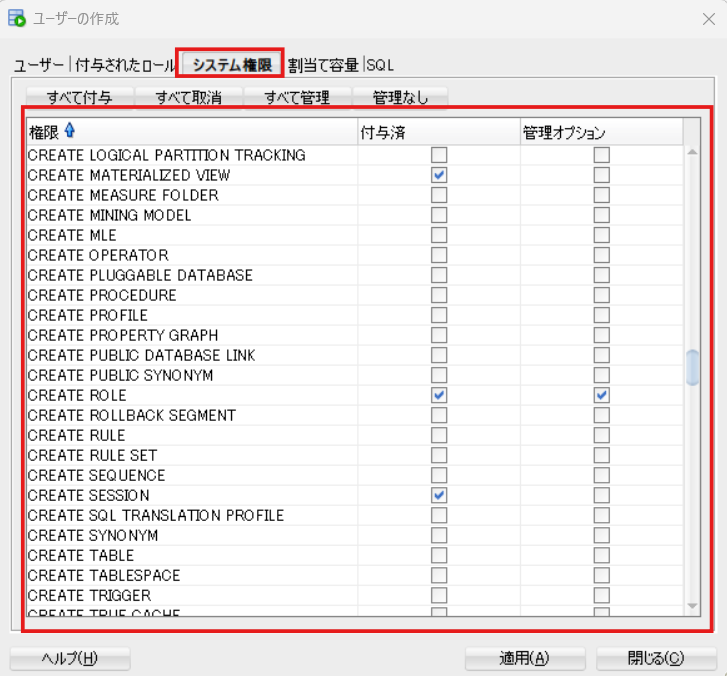Uncheck granted box for CREATE ROLE
Viewport: 727px width, 676px height.
pos(439,395)
